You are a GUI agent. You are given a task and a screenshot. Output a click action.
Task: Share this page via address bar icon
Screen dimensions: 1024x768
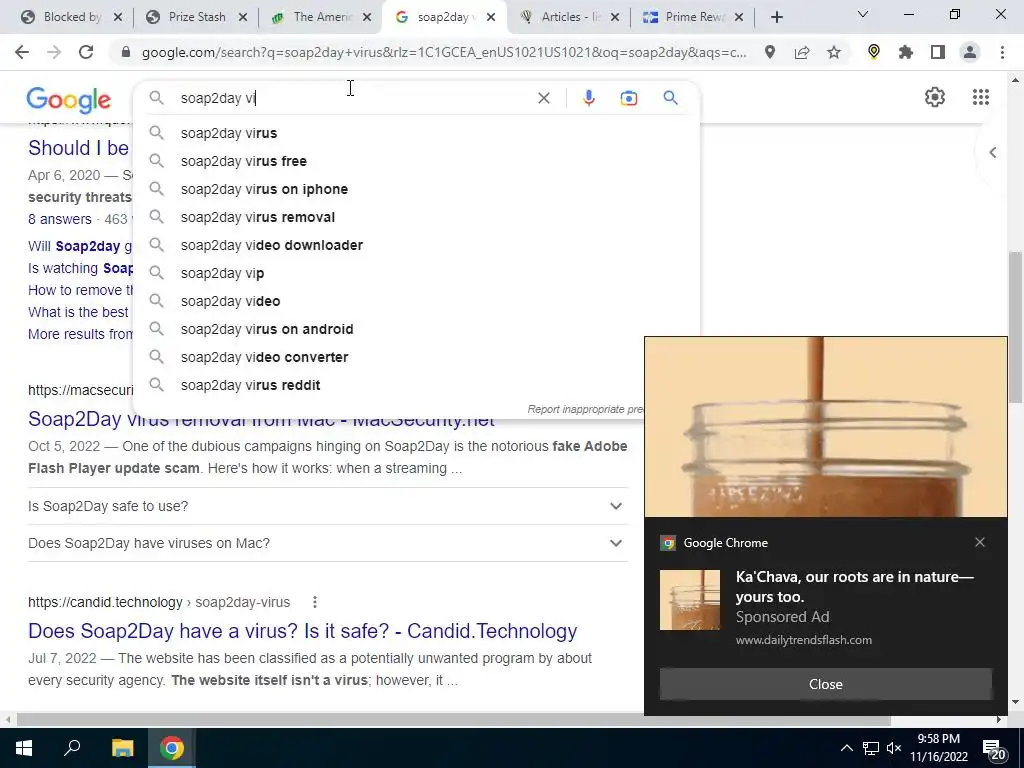point(802,52)
